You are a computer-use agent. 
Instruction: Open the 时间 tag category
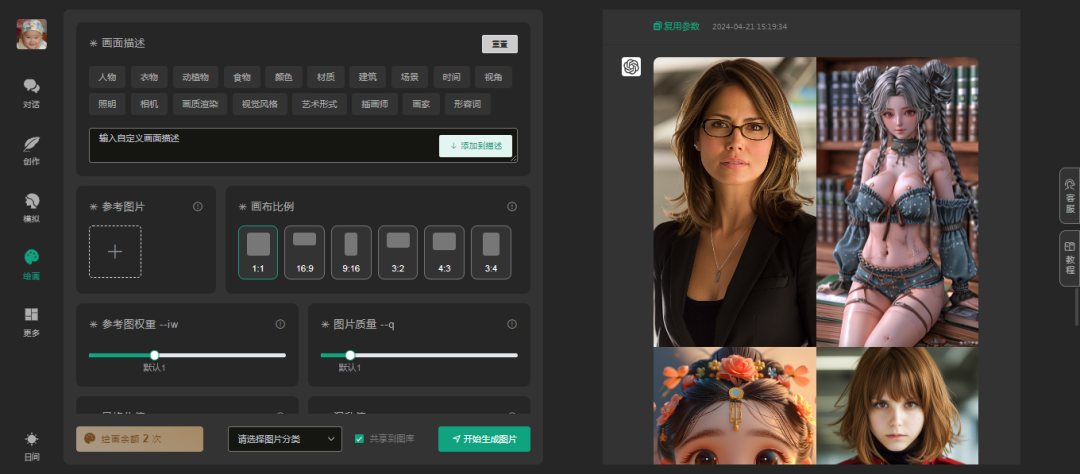[452, 77]
